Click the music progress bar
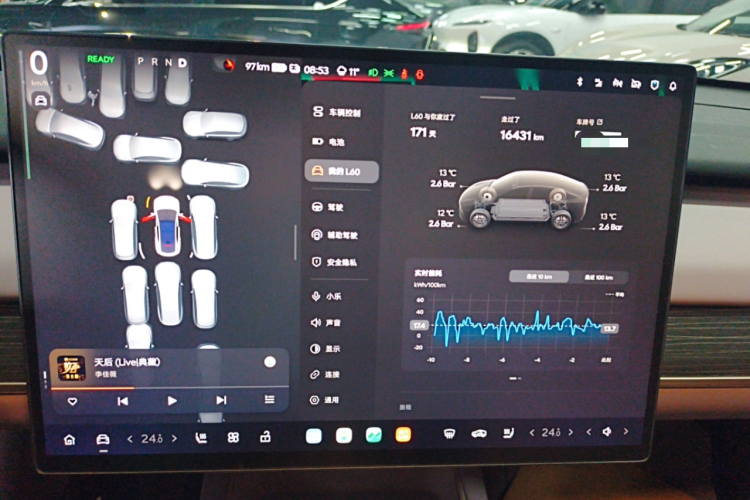This screenshot has width=750, height=500. (170, 387)
